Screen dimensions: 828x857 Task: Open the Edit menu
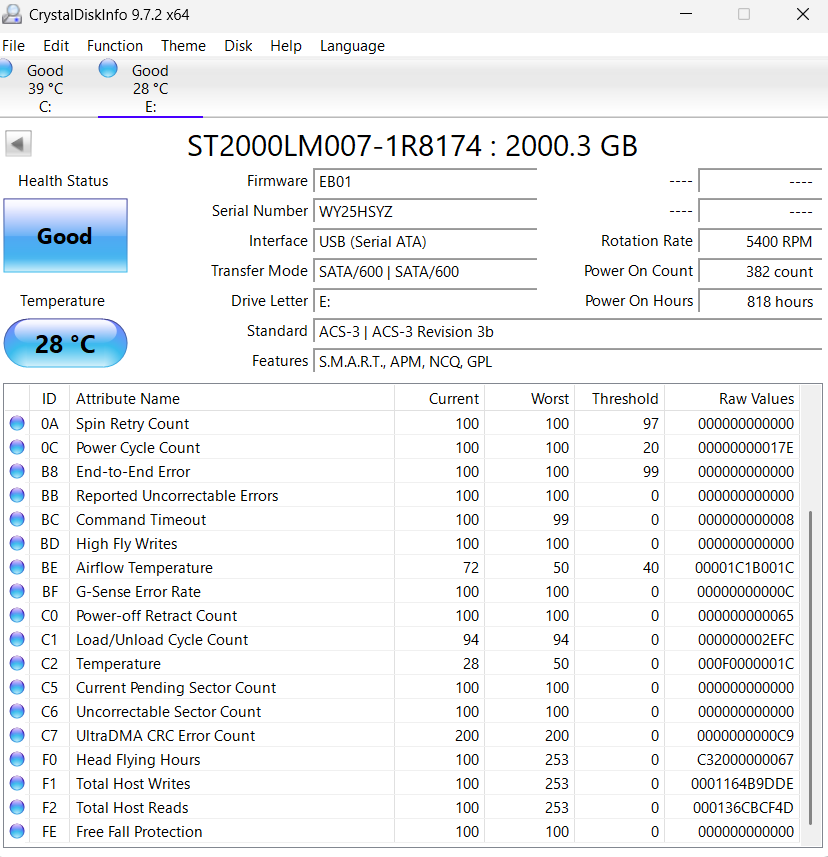[55, 46]
